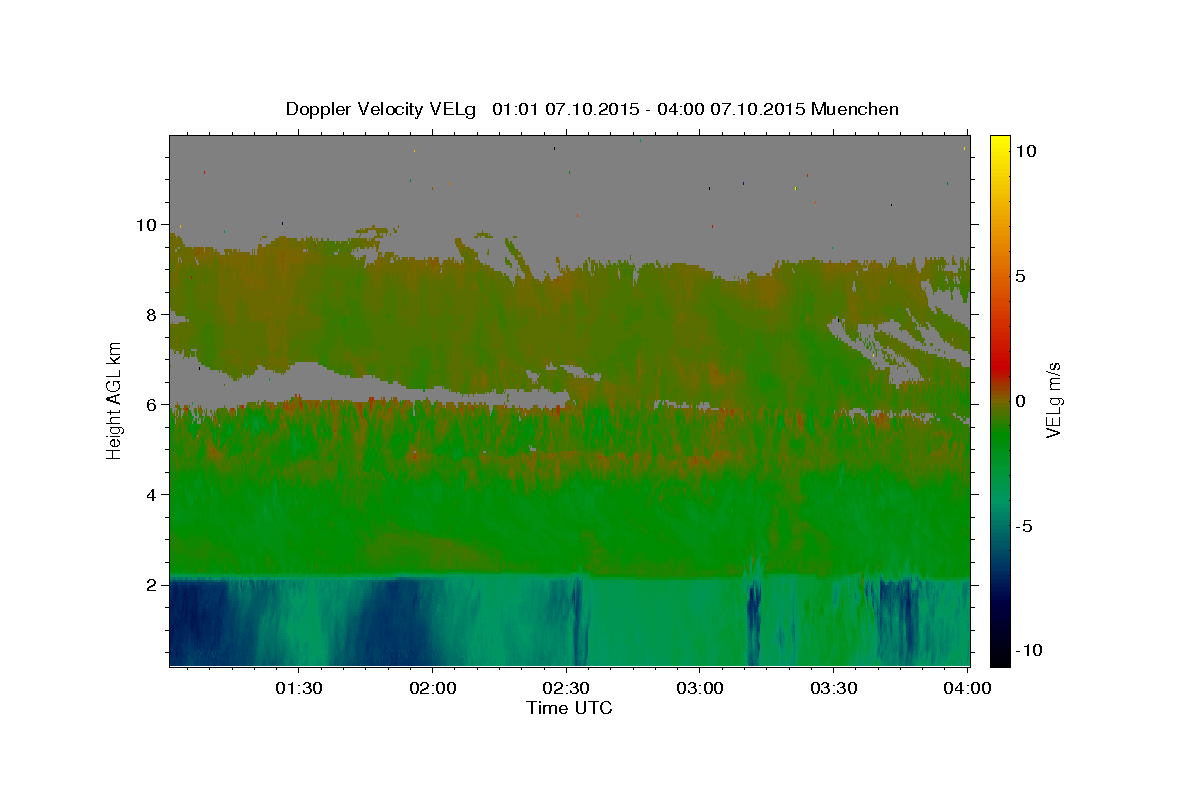Click the height tick label '2'
This screenshot has height=800, width=1200.
tap(150, 585)
